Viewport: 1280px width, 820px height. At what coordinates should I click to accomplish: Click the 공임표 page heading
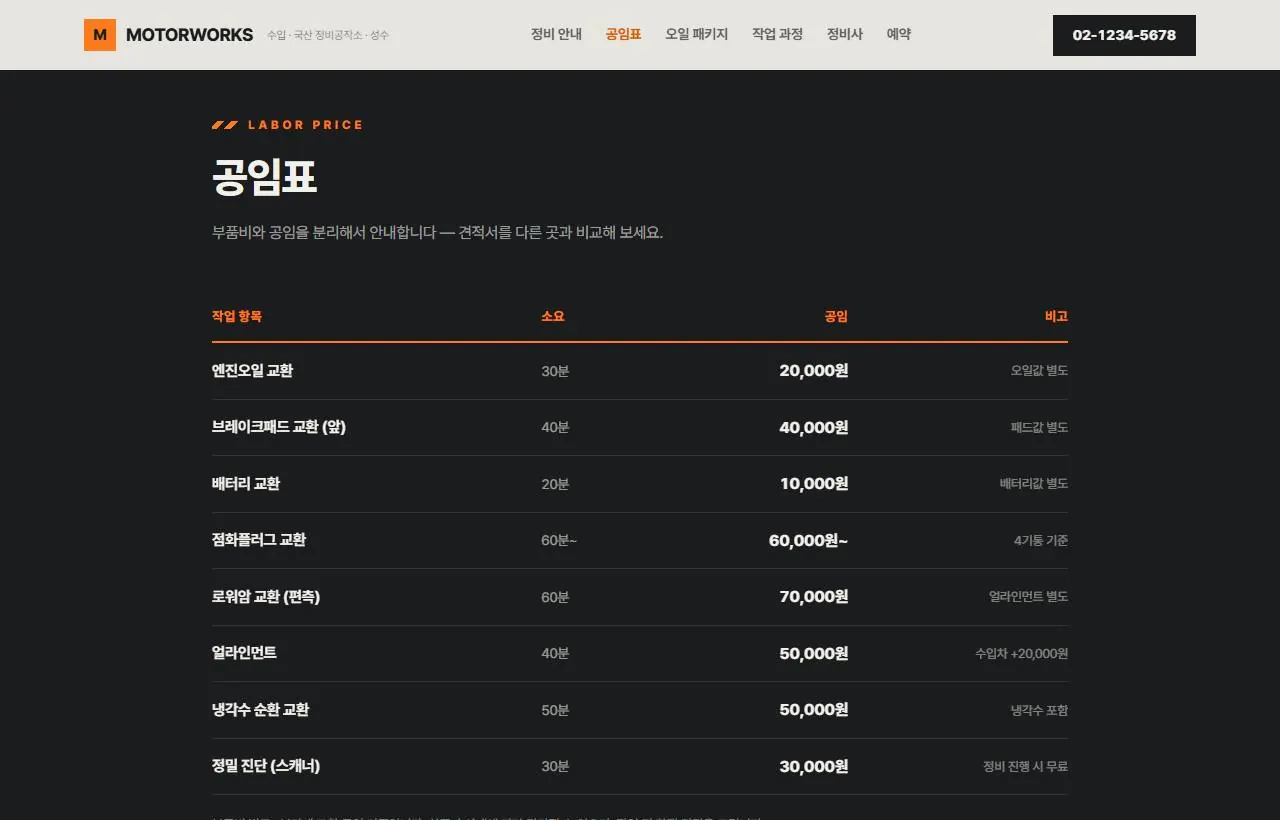tap(264, 177)
